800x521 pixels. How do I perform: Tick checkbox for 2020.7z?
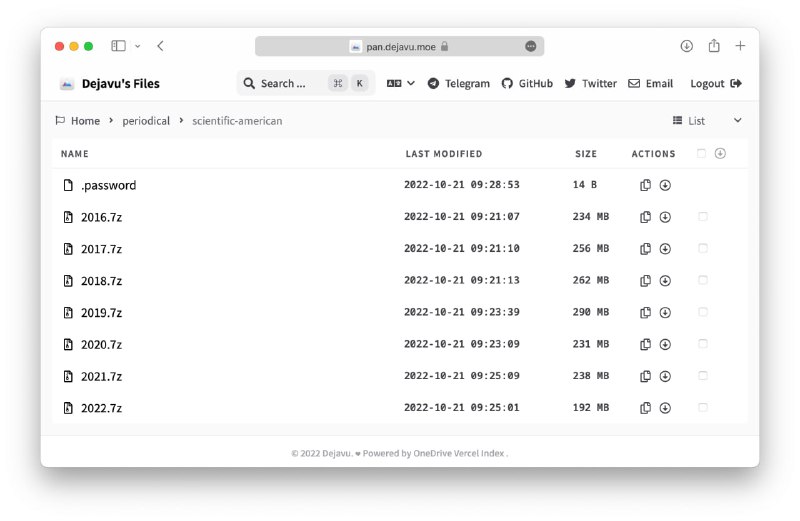[x=703, y=344]
